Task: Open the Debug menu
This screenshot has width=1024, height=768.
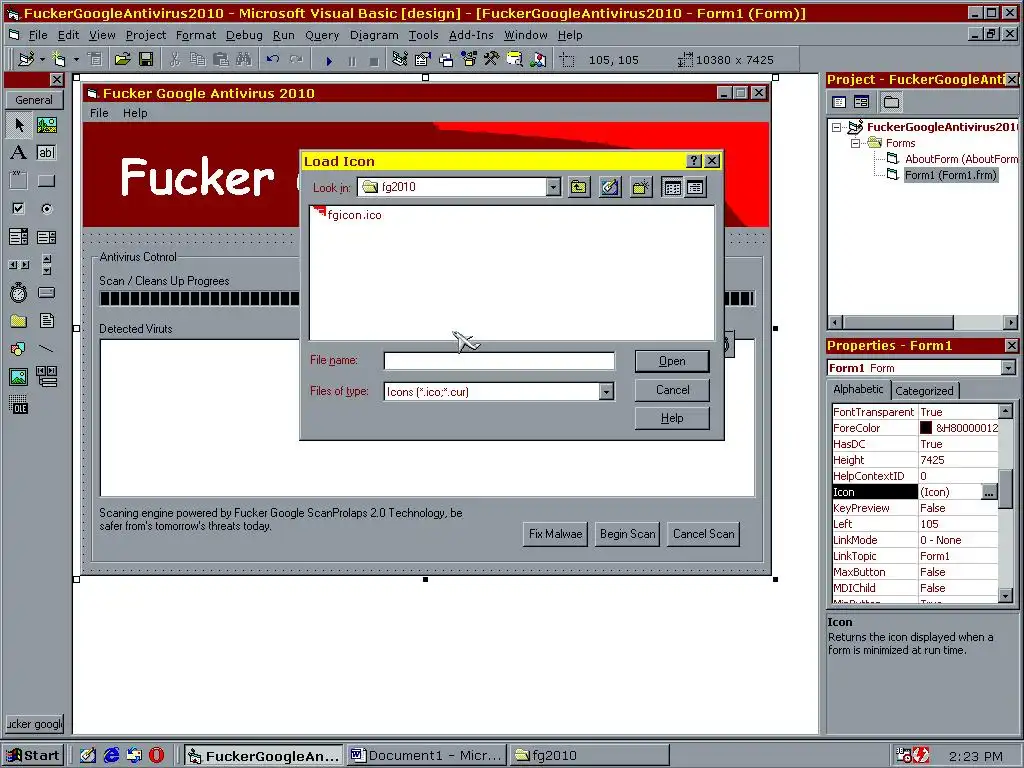Action: (x=244, y=35)
